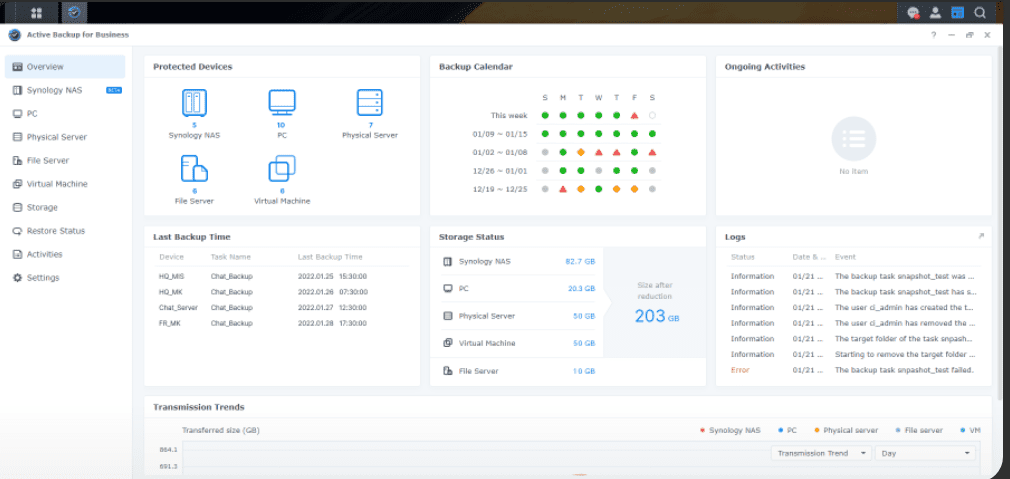1010x479 pixels.
Task: Open Settings in sidebar
Action: pos(65,277)
